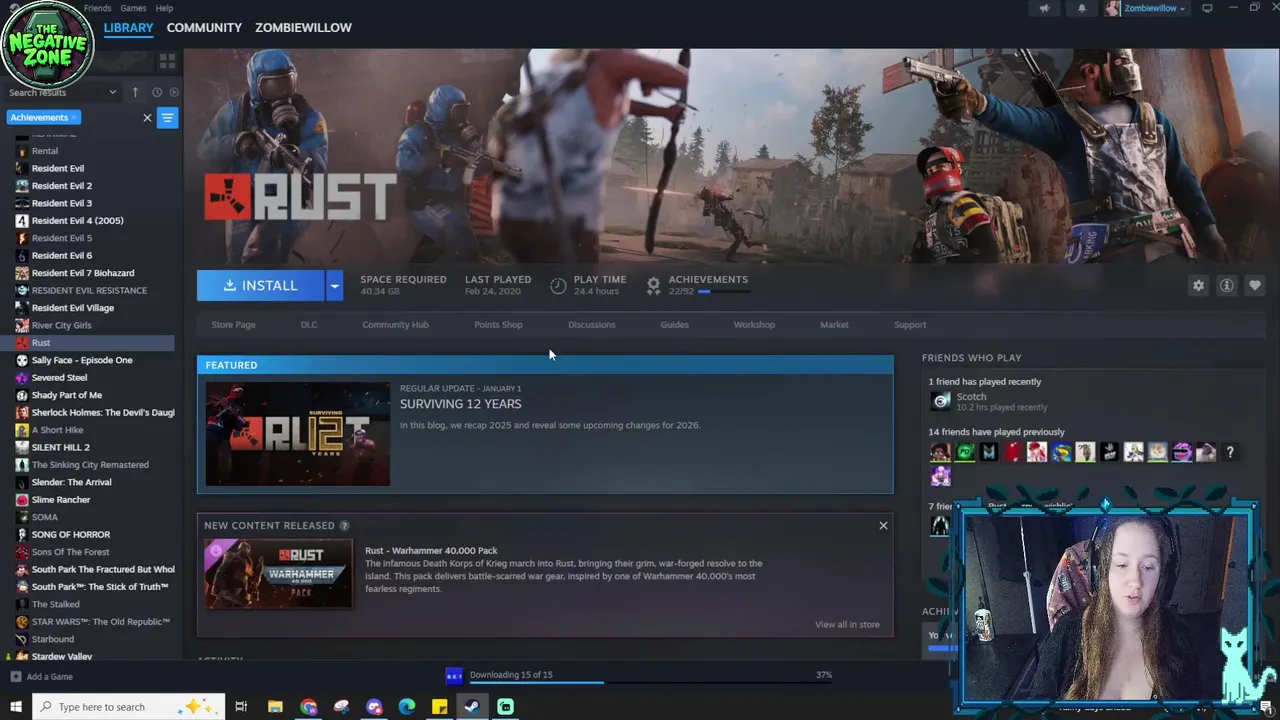Click the download progress bar
Image resolution: width=1280 pixels, height=720 pixels.
click(652, 683)
